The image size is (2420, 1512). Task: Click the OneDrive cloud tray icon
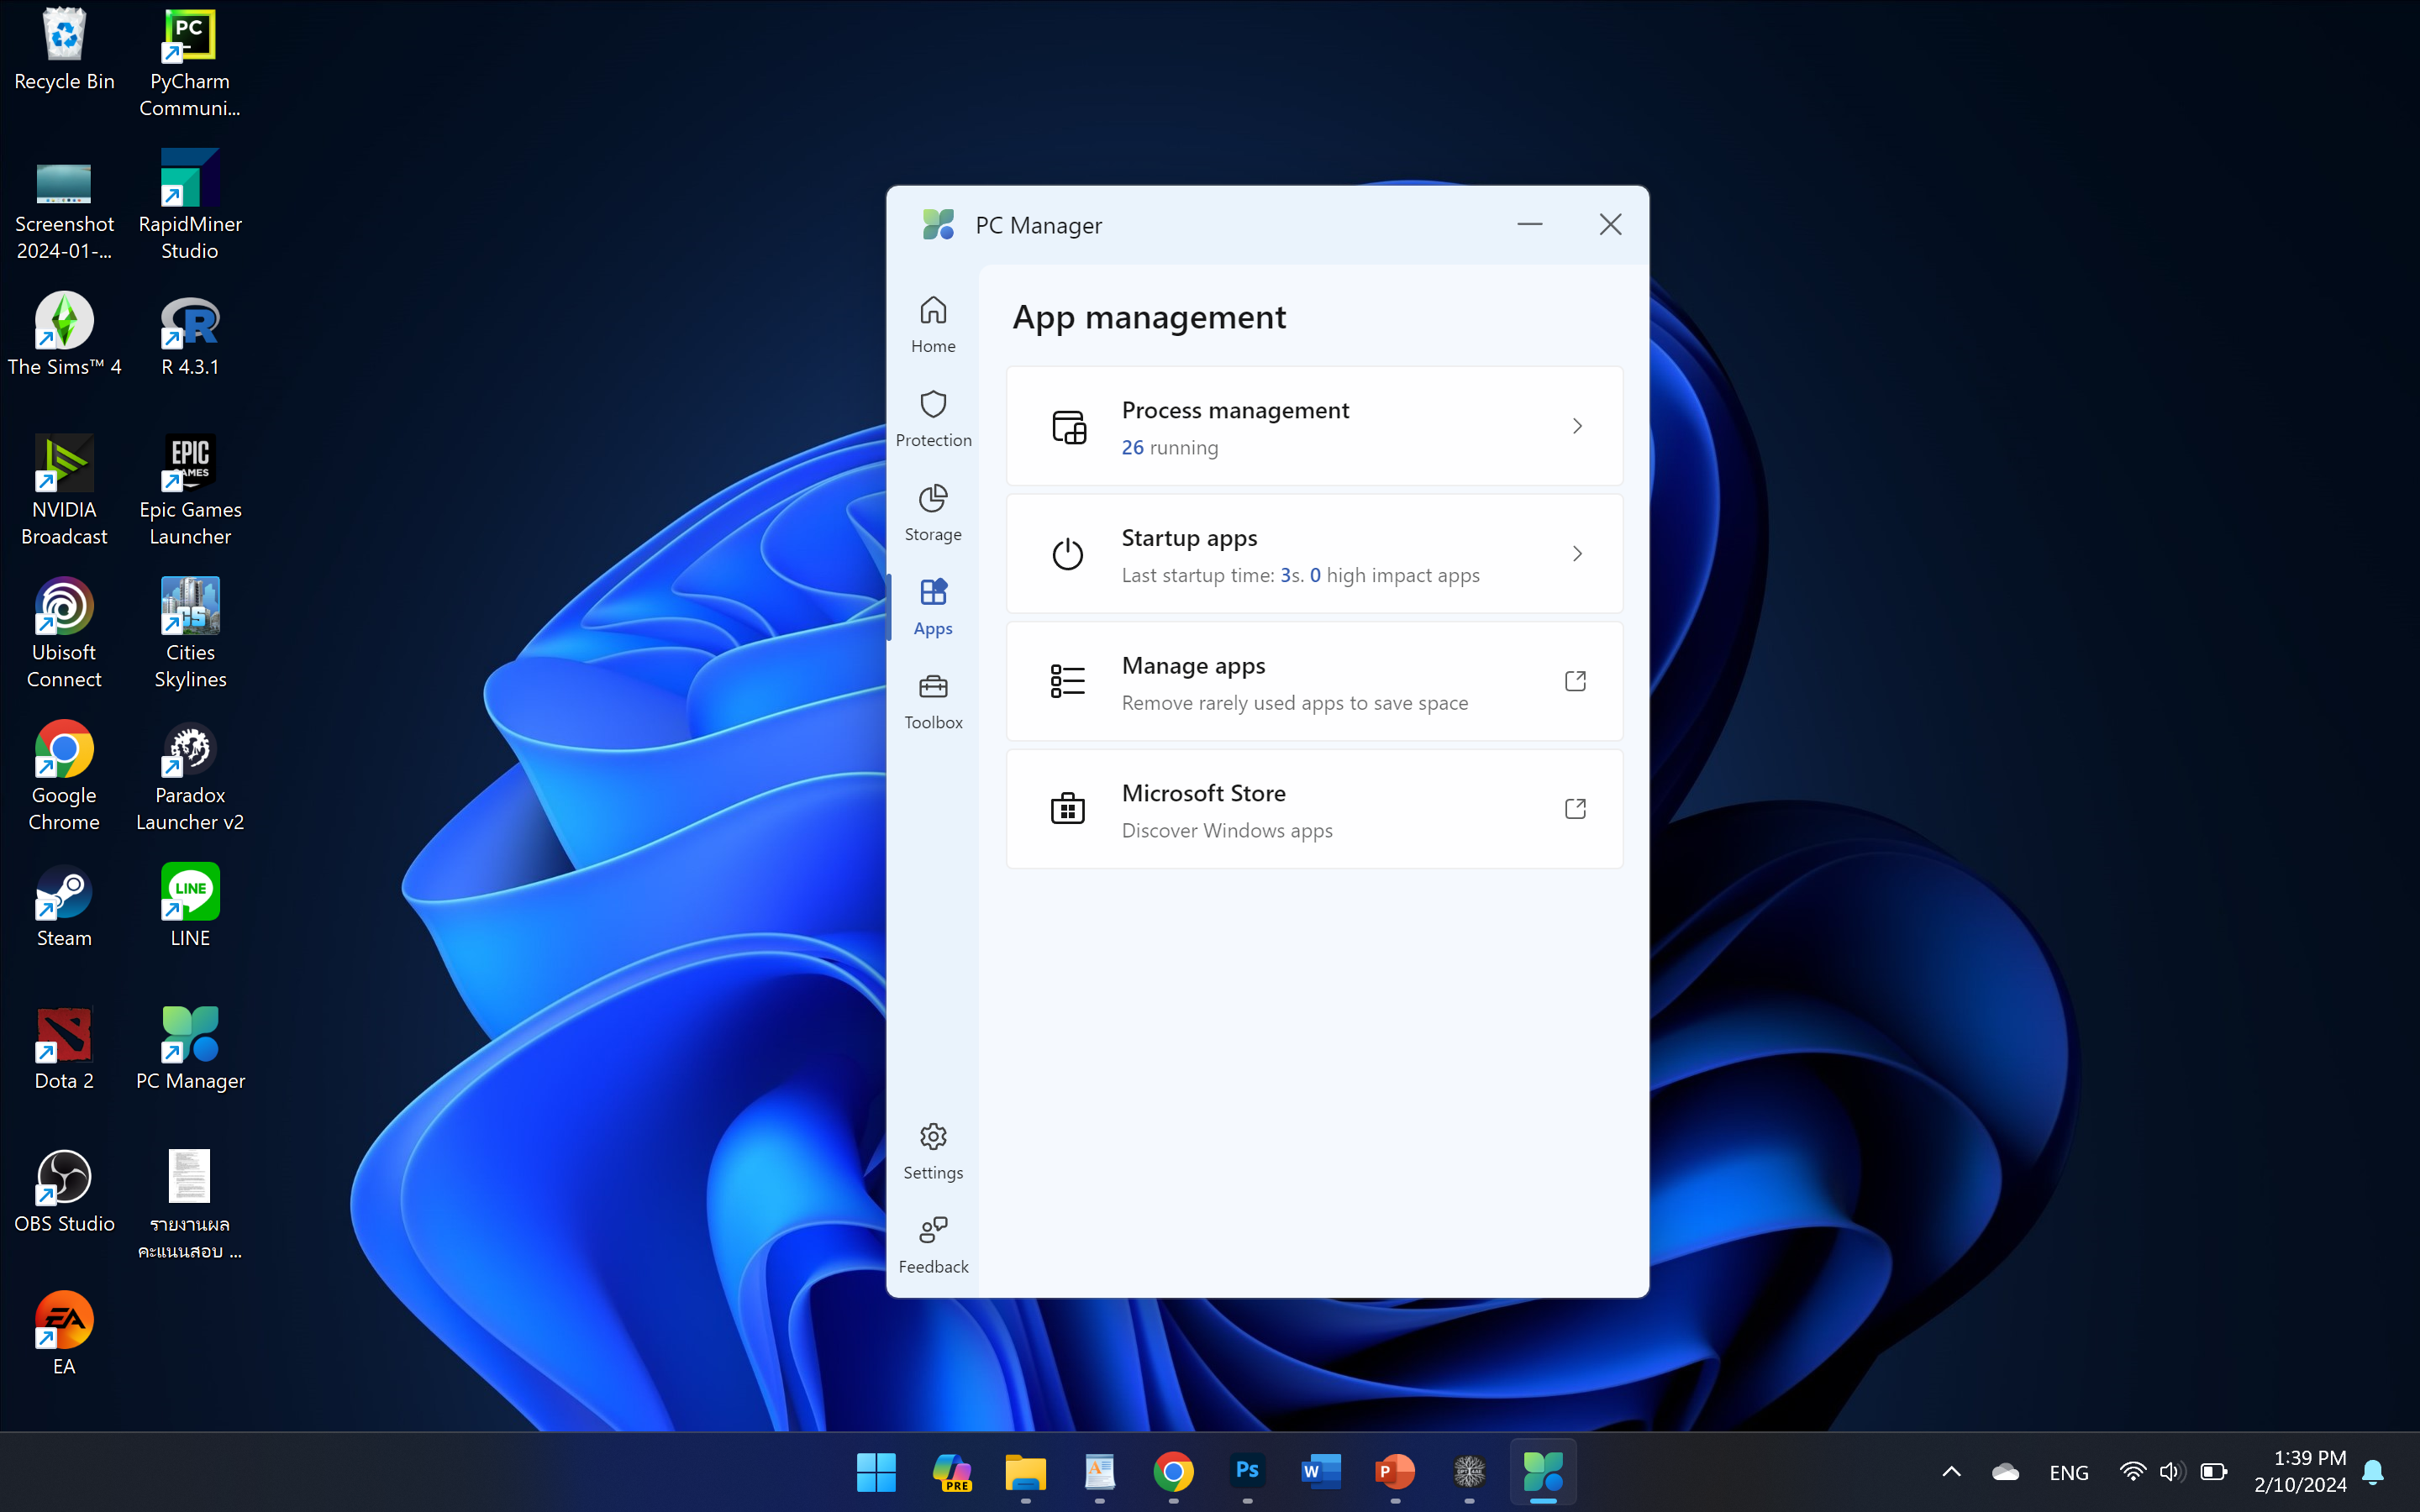(x=2005, y=1472)
